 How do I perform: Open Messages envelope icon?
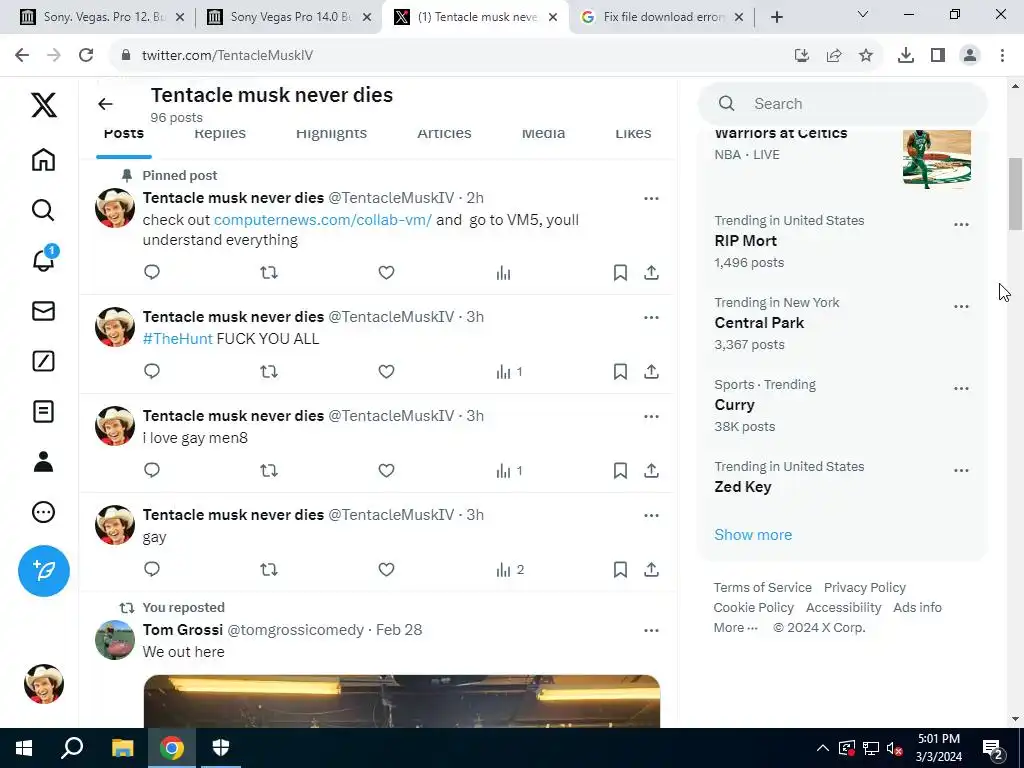click(43, 311)
